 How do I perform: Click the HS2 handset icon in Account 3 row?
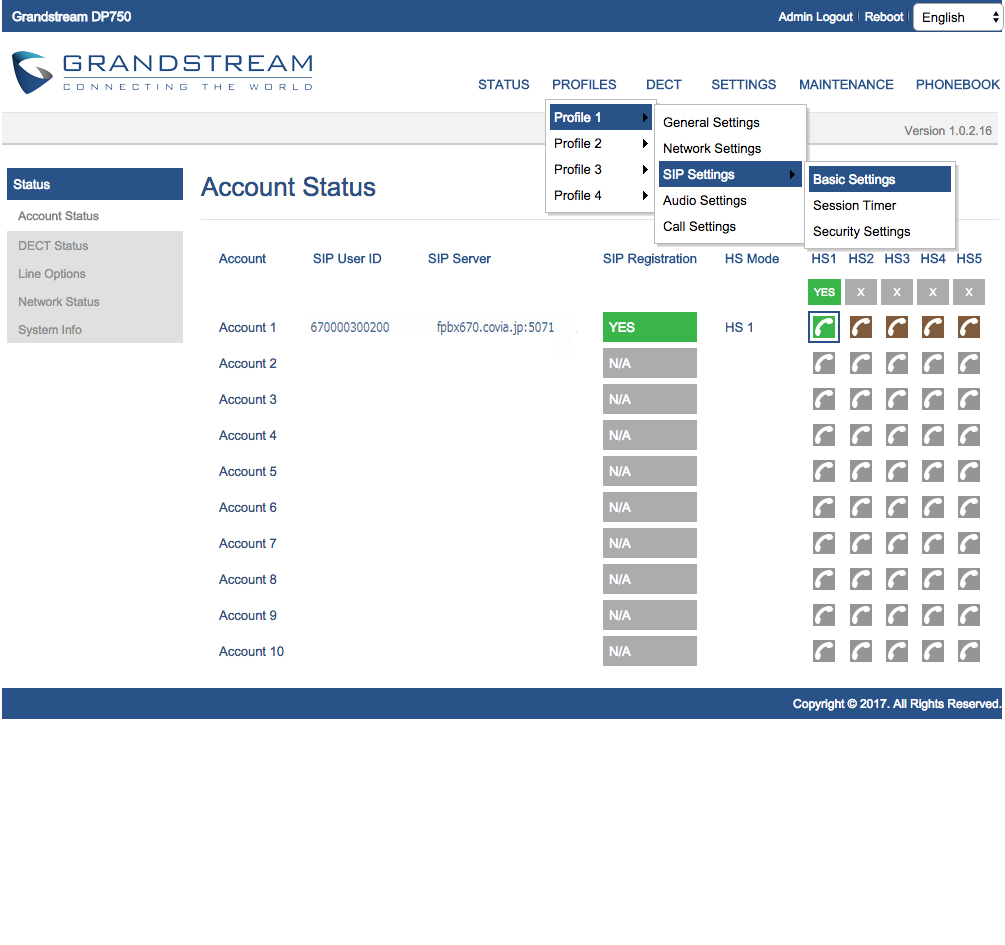pyautogui.click(x=861, y=399)
